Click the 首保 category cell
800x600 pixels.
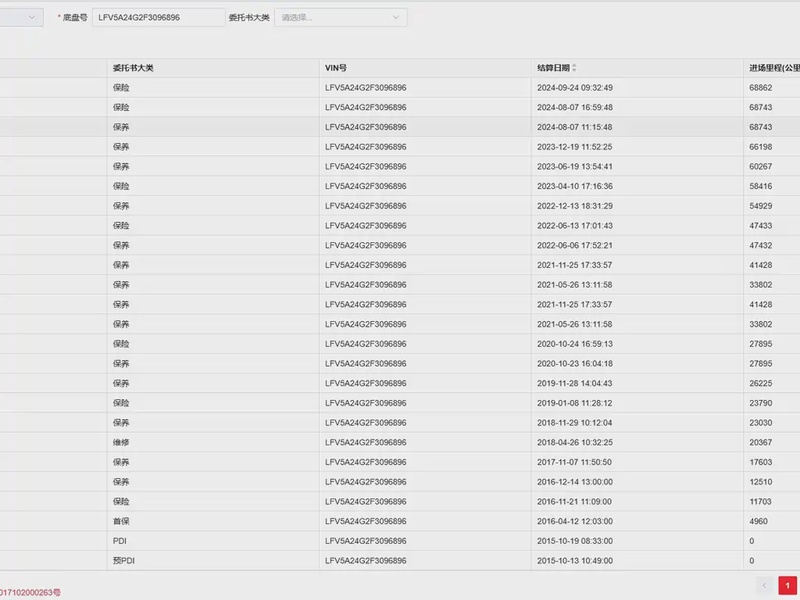click(x=121, y=521)
